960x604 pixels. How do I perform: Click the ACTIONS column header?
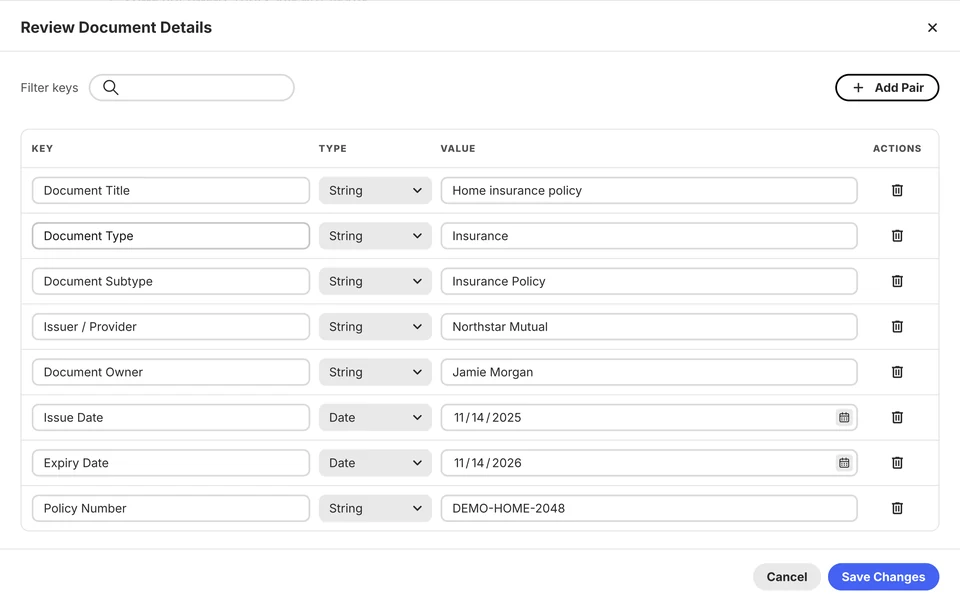897,148
